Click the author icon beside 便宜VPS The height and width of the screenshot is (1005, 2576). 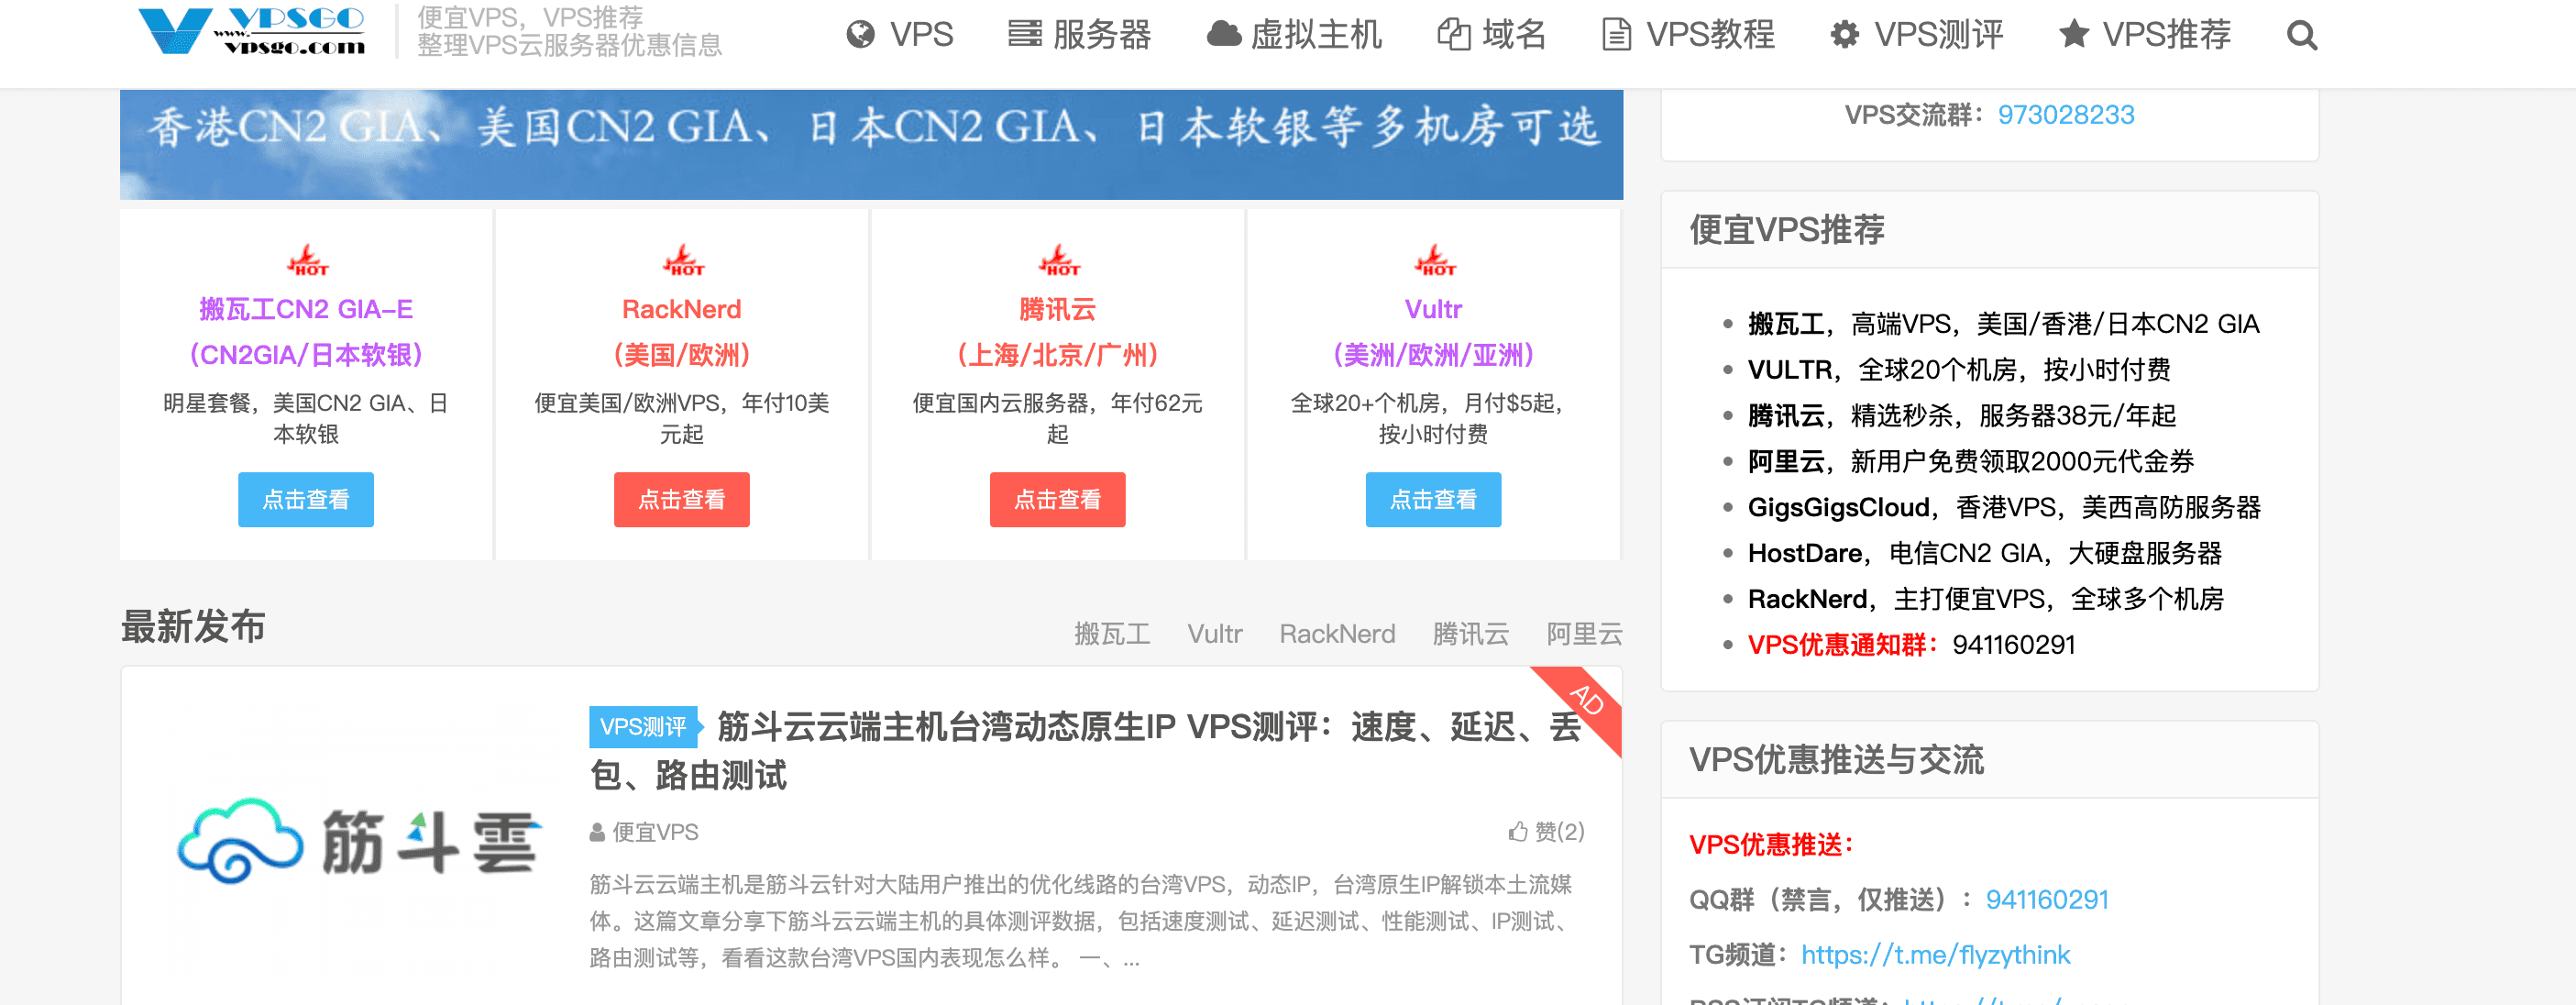click(597, 831)
